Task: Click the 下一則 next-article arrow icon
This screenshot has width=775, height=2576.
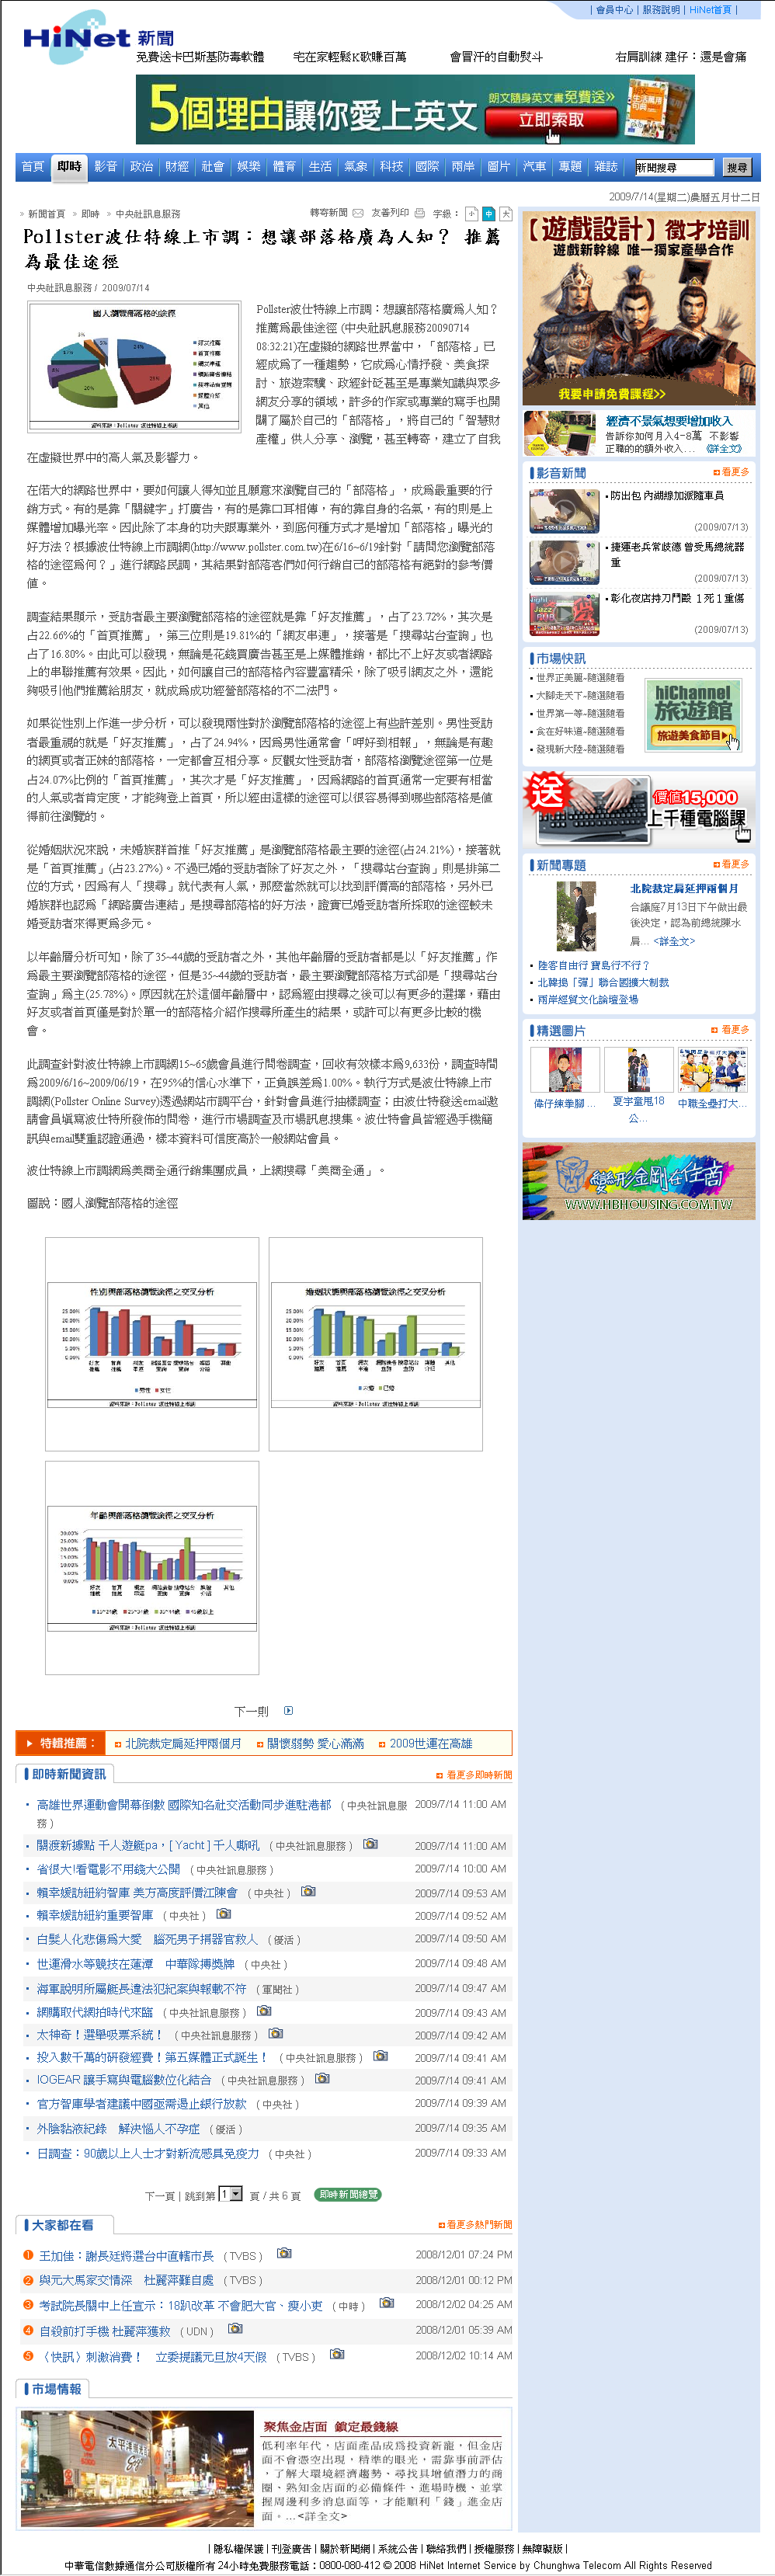Action: tap(288, 1711)
